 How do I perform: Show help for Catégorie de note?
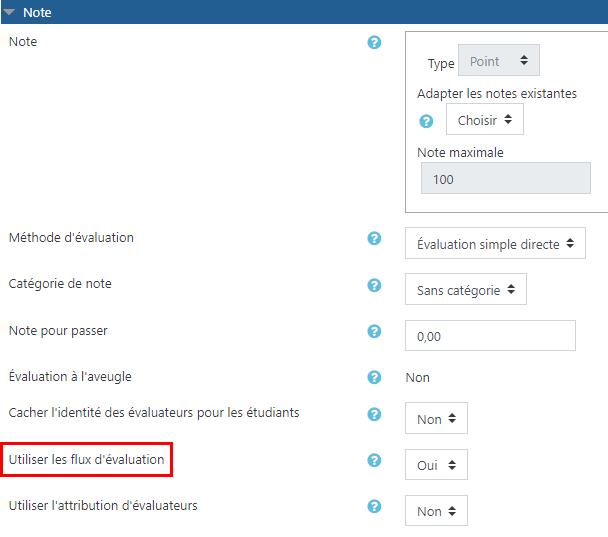click(x=375, y=285)
